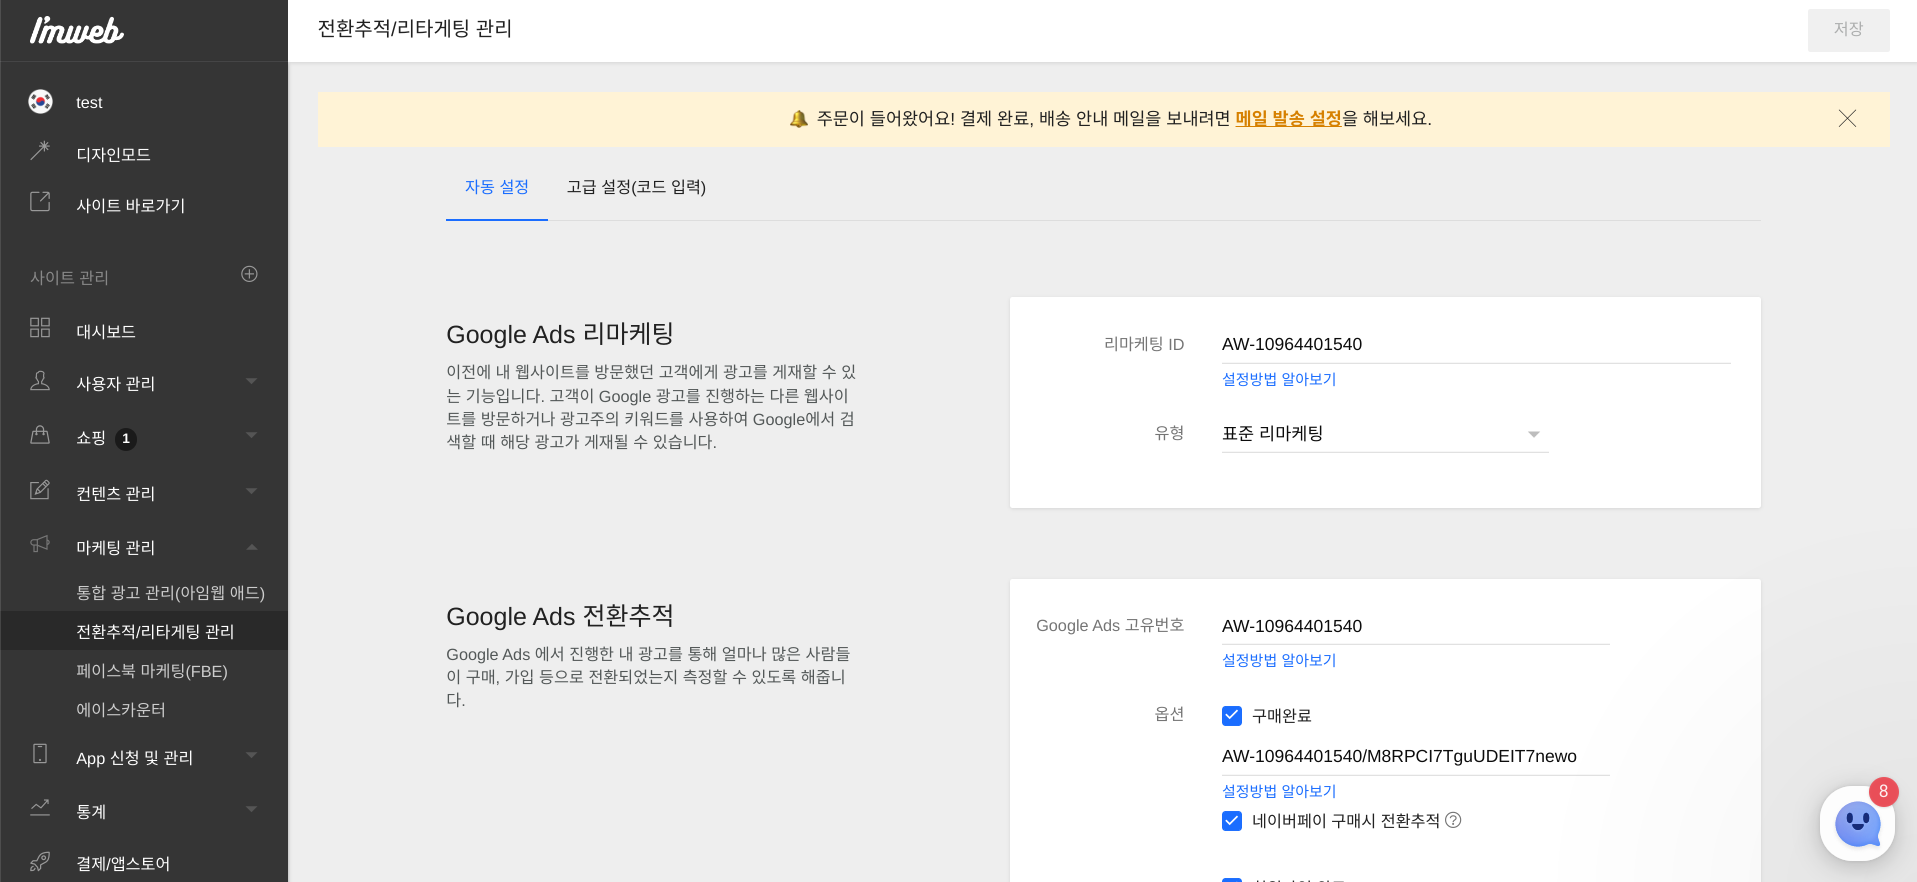The image size is (1917, 882).
Task: Expand 컨텐츠 관리 menu arrow
Action: pos(252,490)
